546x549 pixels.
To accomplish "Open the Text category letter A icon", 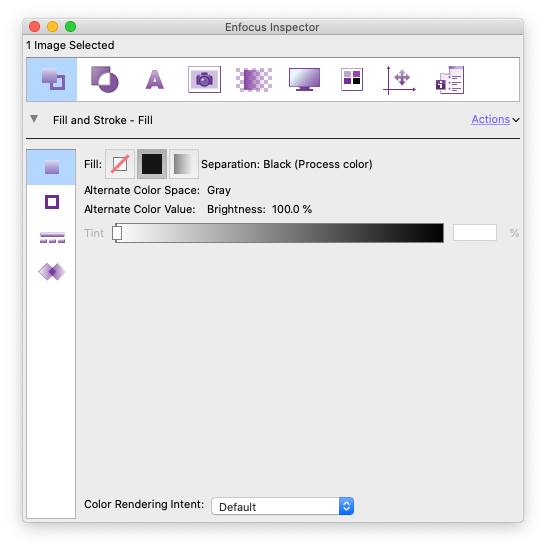I will point(154,80).
